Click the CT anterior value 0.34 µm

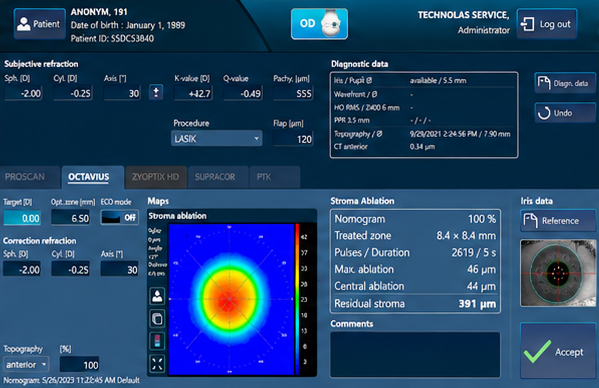pyautogui.click(x=422, y=147)
